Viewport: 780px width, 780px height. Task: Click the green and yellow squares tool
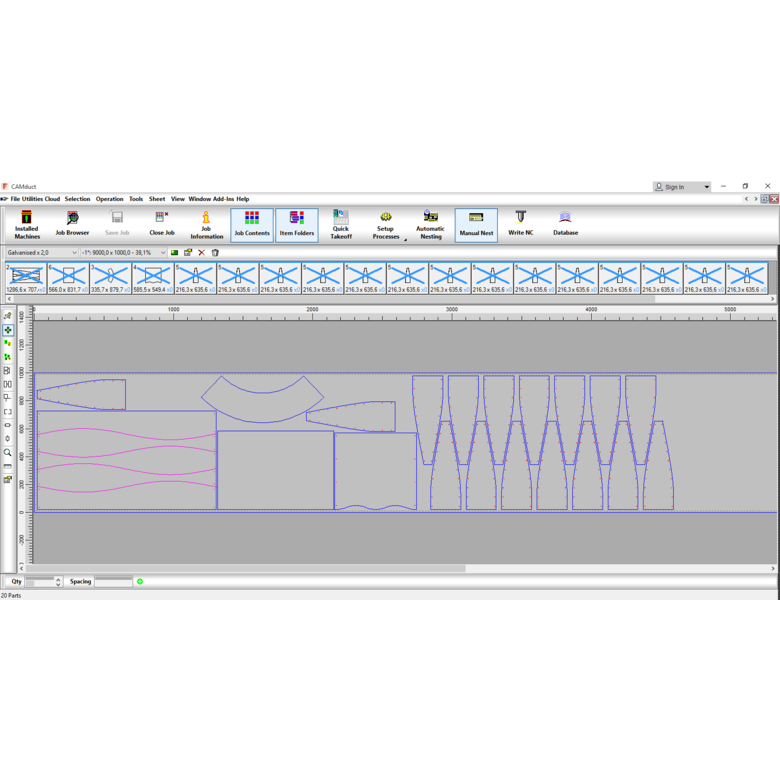coord(7,343)
